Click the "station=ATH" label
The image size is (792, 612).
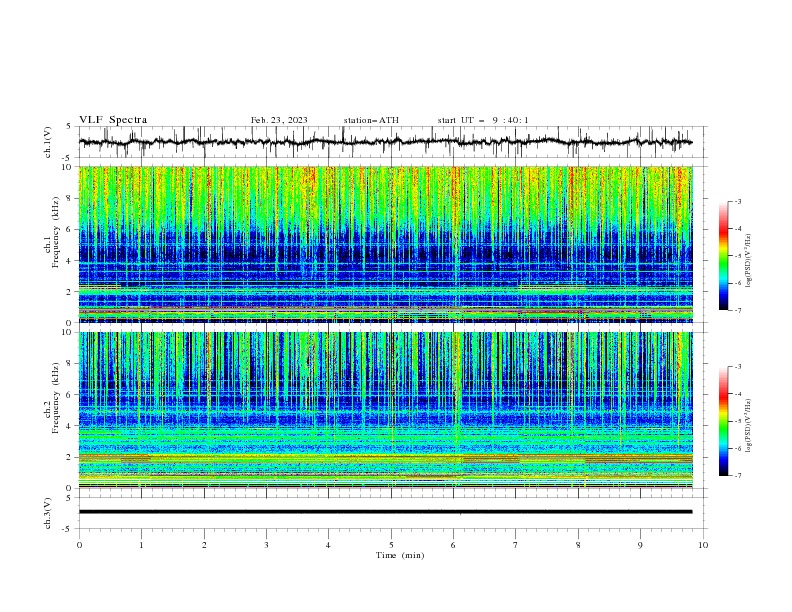(x=371, y=120)
